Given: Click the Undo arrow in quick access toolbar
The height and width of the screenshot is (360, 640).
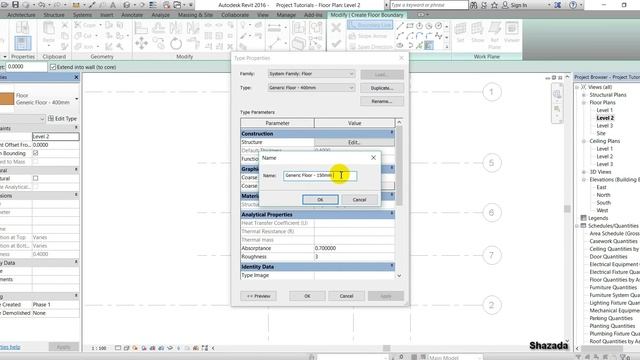Looking at the screenshot, I should coord(42,5).
